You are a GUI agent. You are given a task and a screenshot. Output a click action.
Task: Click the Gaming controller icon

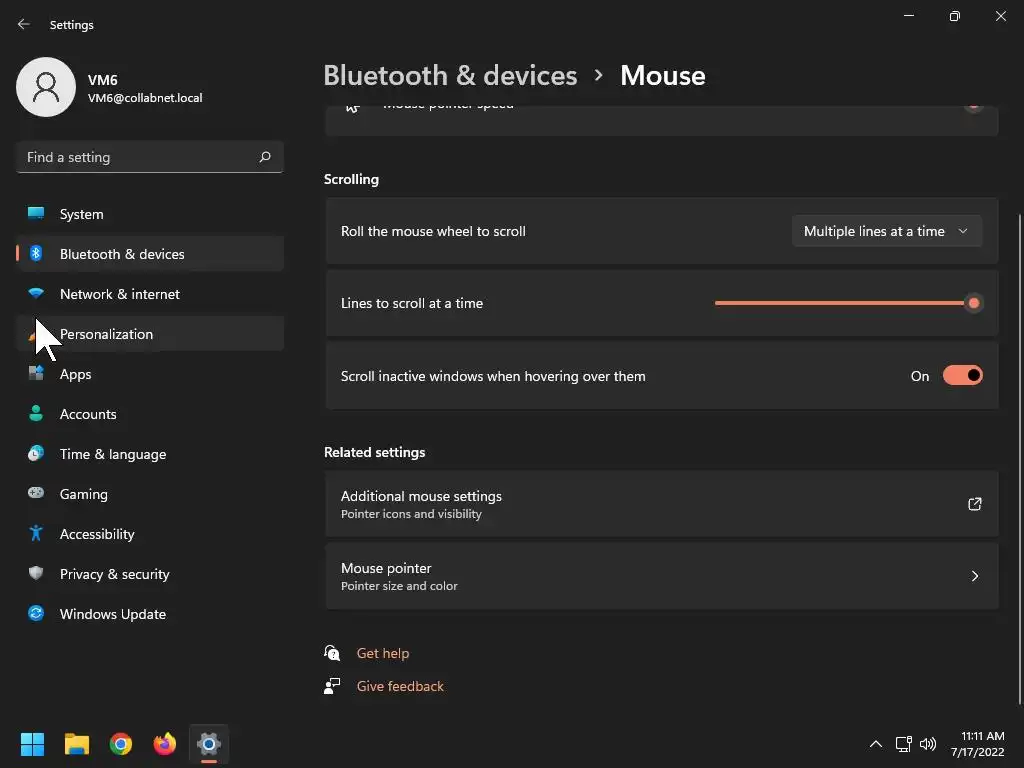point(36,494)
